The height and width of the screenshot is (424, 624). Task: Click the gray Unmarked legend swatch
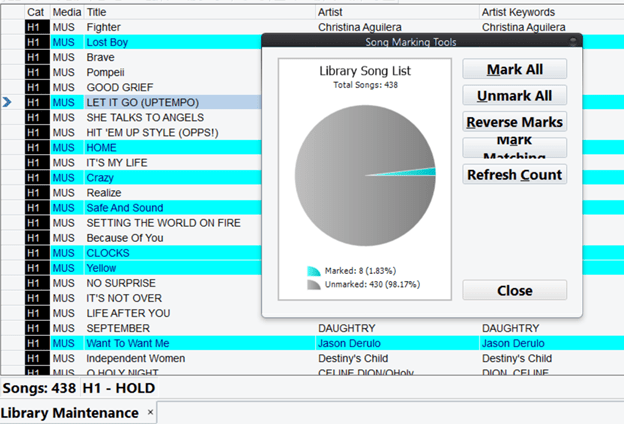click(x=313, y=285)
